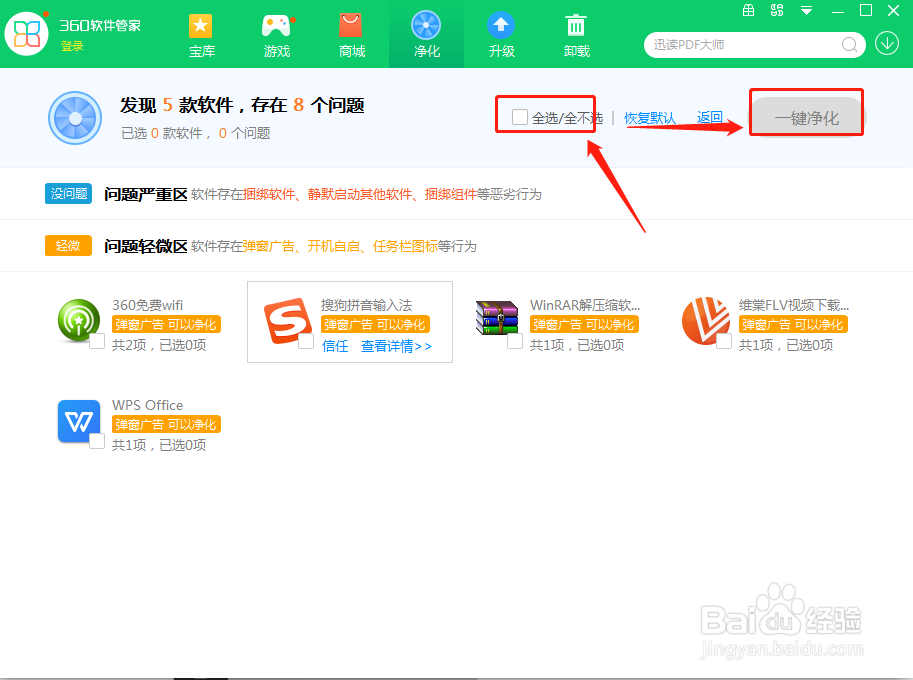Select the 问题轻微区 heading
913x680 pixels.
146,246
